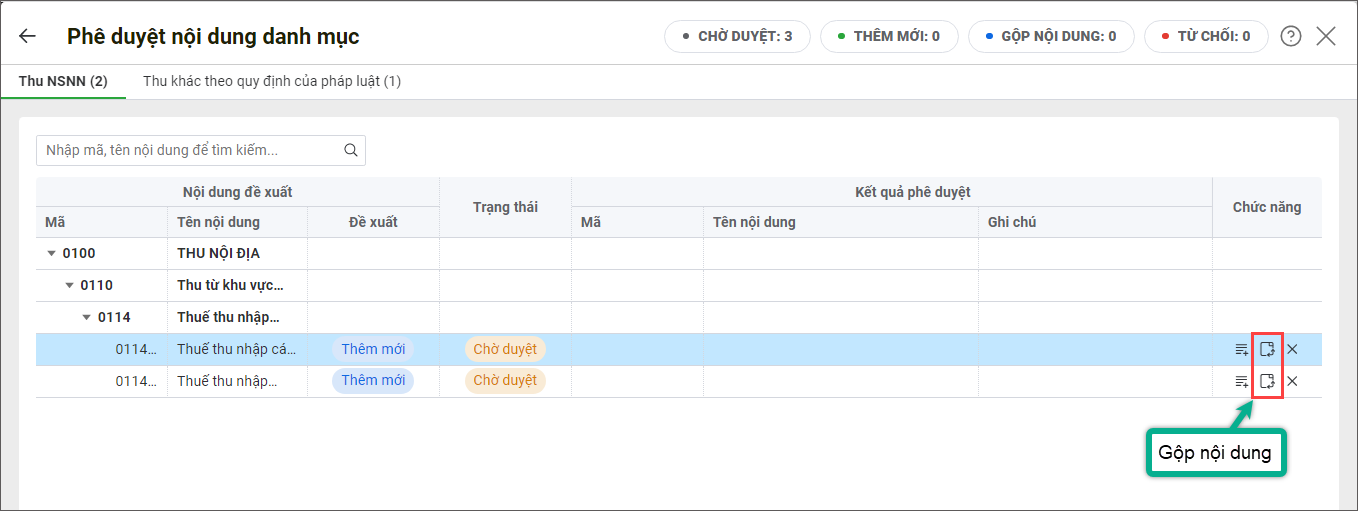Collapse the 0100 THU NỘI ĐỊA node
This screenshot has width=1358, height=511.
(52, 254)
